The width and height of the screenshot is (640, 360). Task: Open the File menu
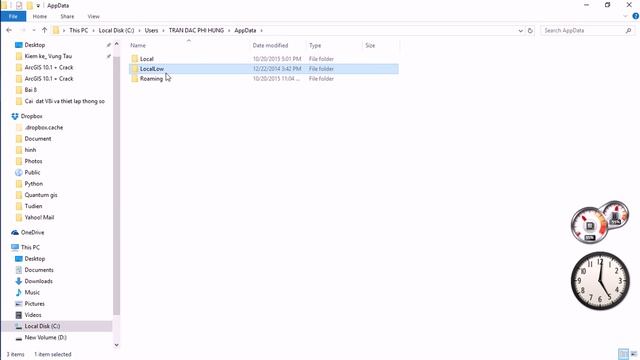tap(13, 16)
